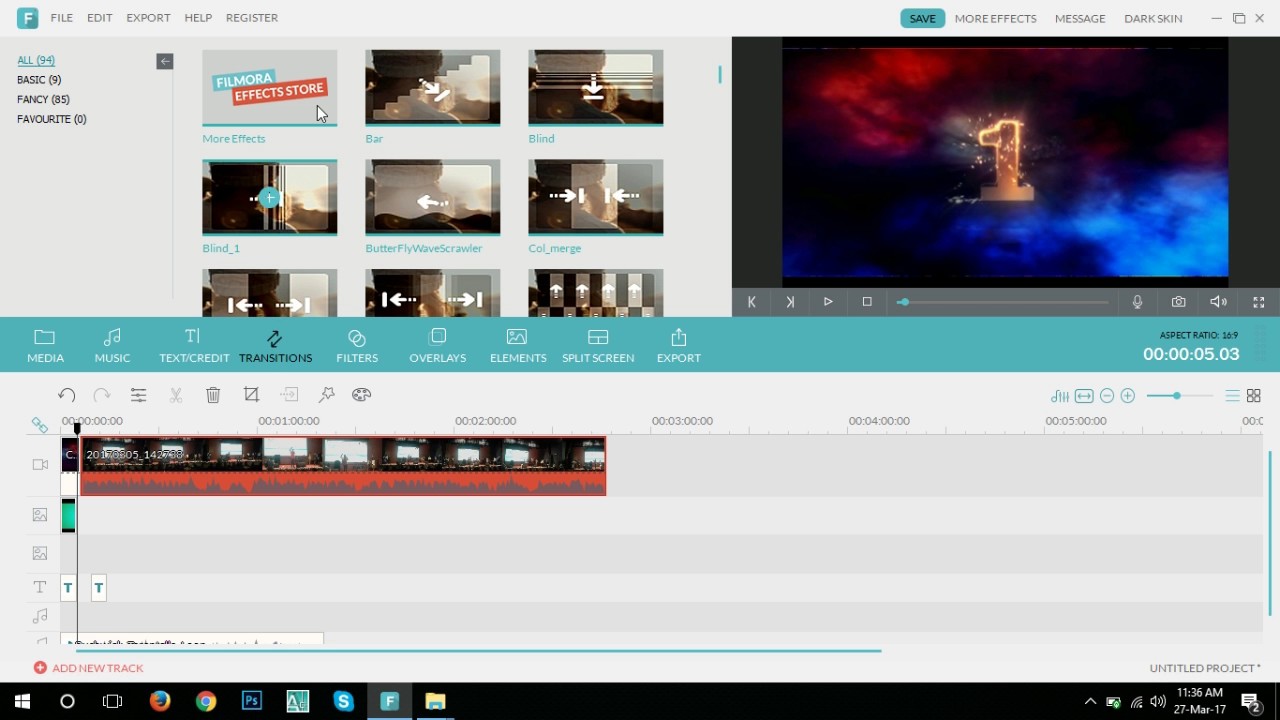Image resolution: width=1280 pixels, height=720 pixels.
Task: Open the HELP menu
Action: pyautogui.click(x=198, y=18)
